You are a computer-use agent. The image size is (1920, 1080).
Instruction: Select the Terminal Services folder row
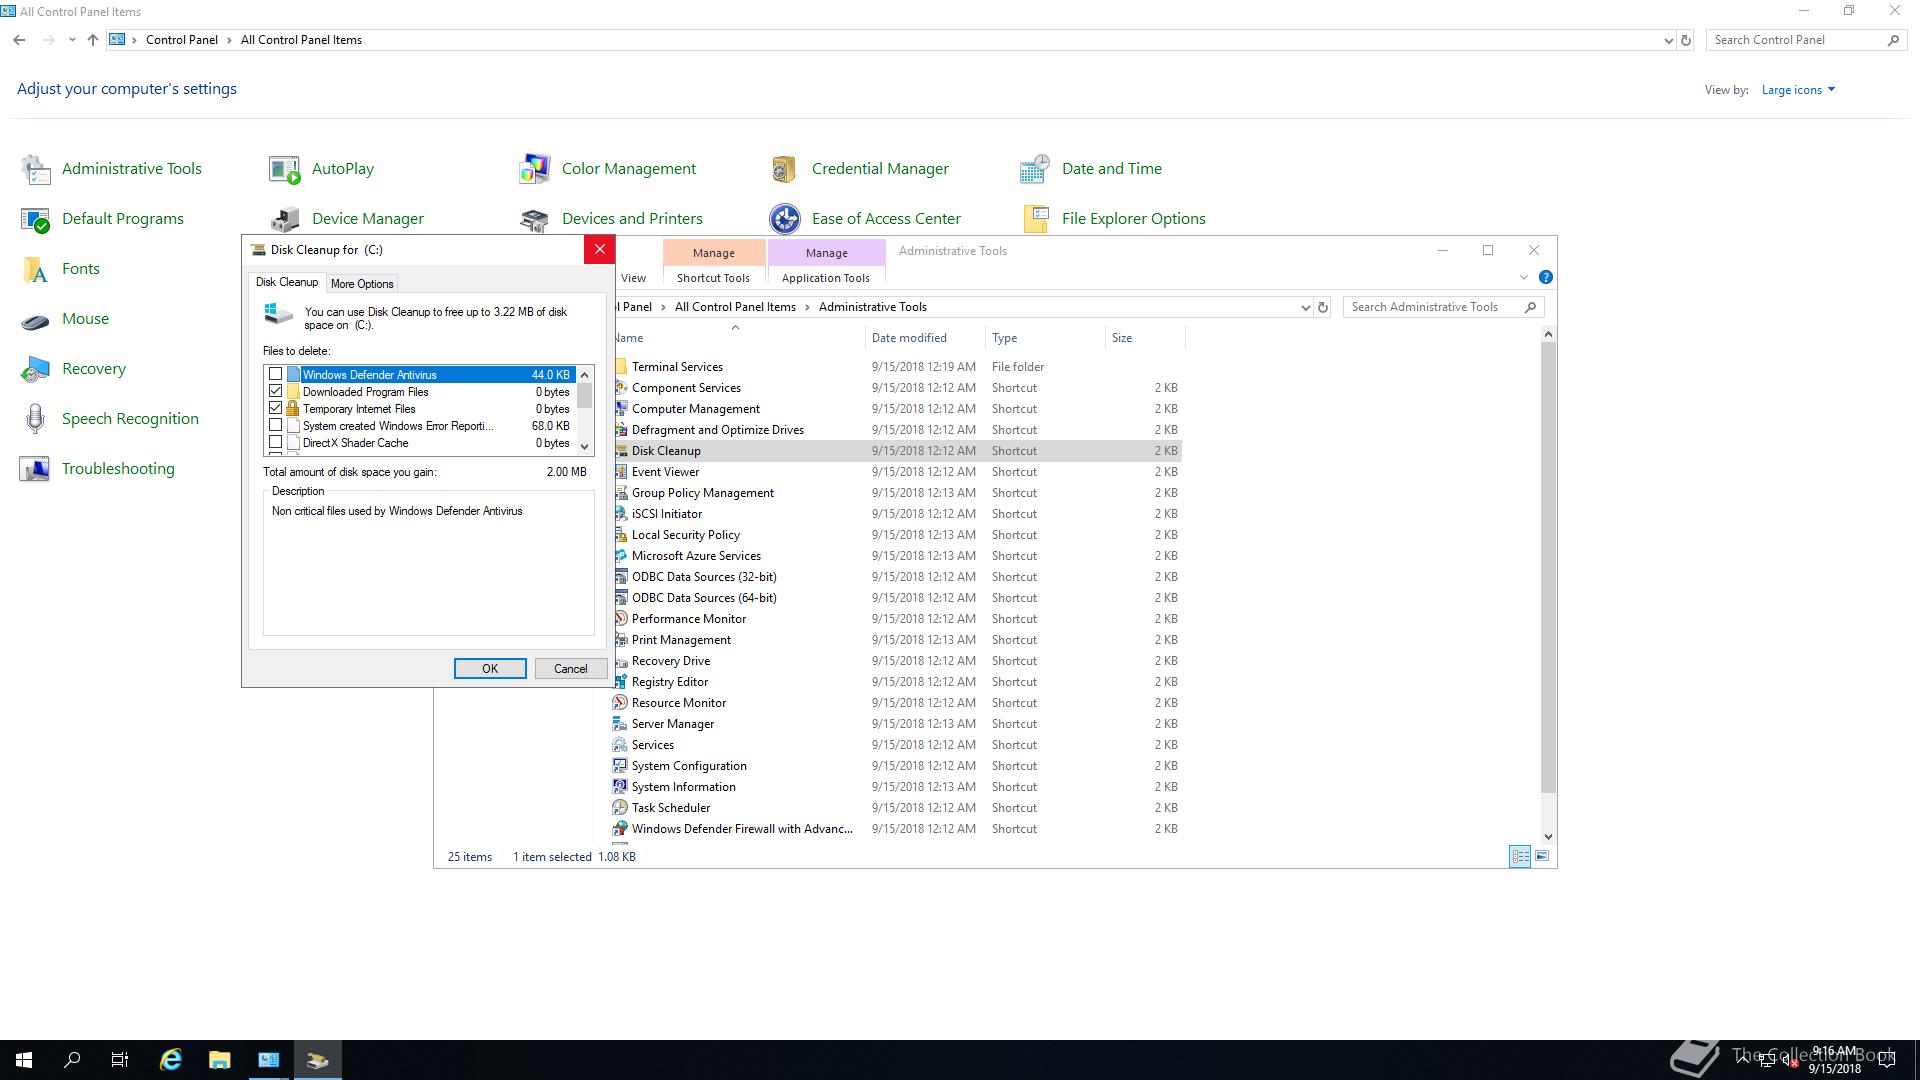click(896, 367)
